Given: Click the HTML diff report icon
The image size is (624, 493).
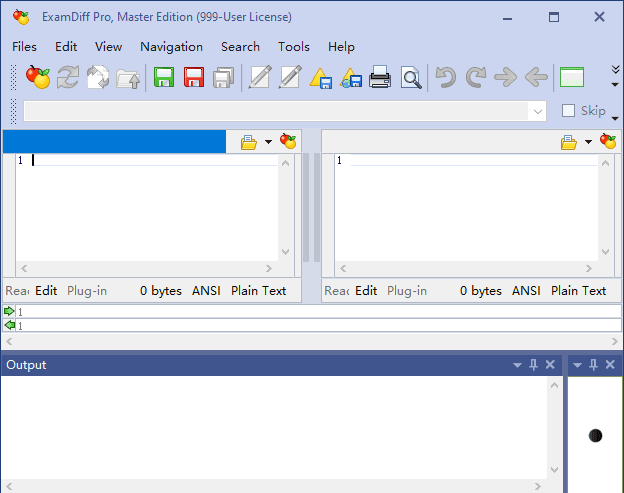Looking at the screenshot, I should 351,78.
